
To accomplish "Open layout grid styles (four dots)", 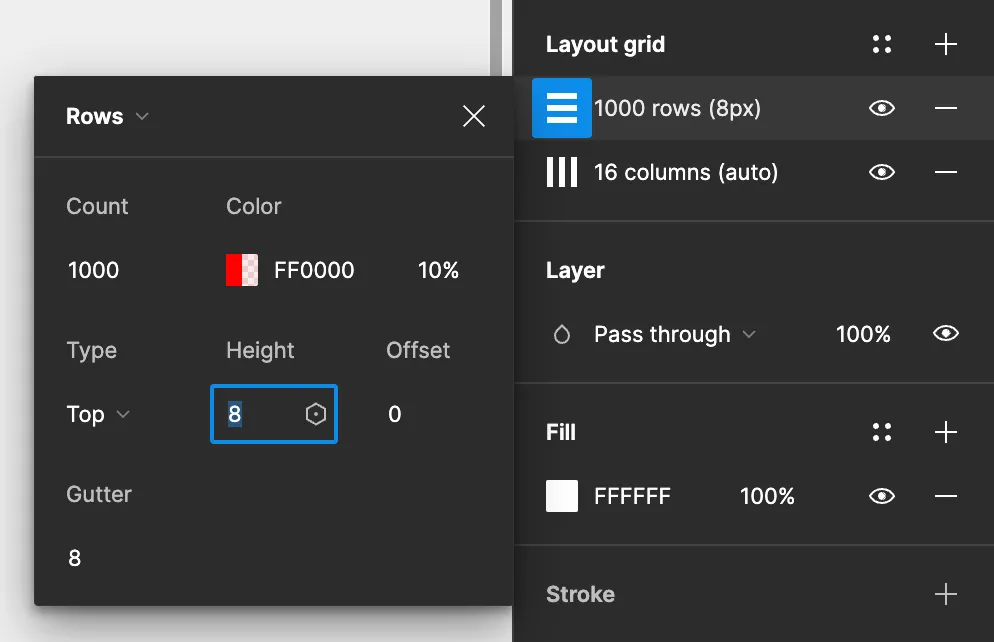I will click(x=881, y=44).
